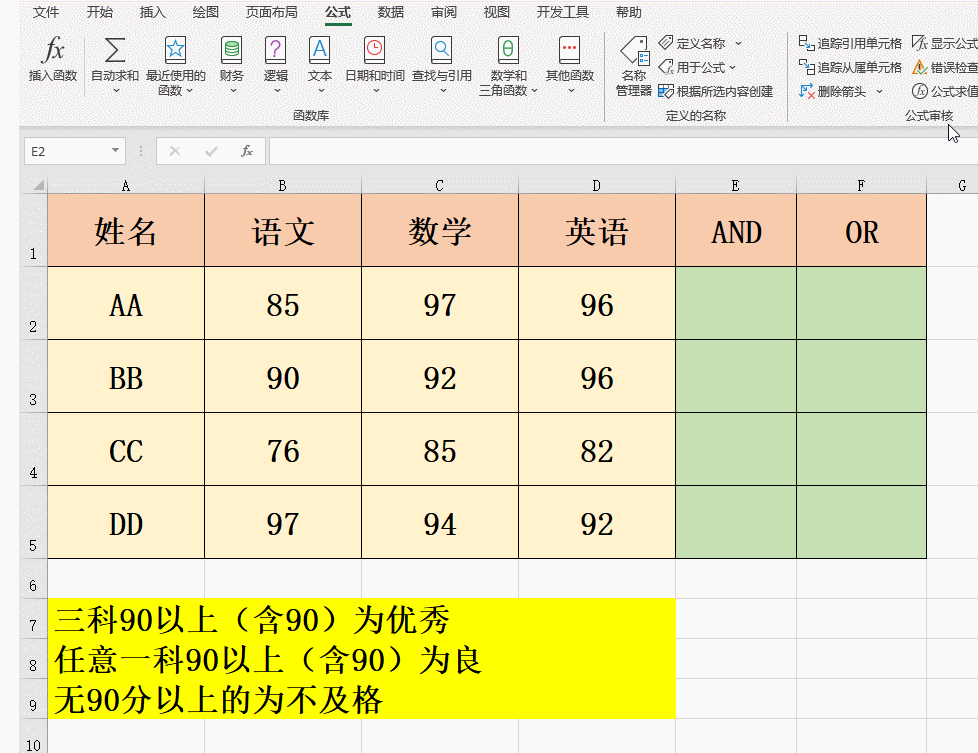Click the formula bar confirm checkmark icon
The height and width of the screenshot is (753, 978).
pyautogui.click(x=211, y=151)
